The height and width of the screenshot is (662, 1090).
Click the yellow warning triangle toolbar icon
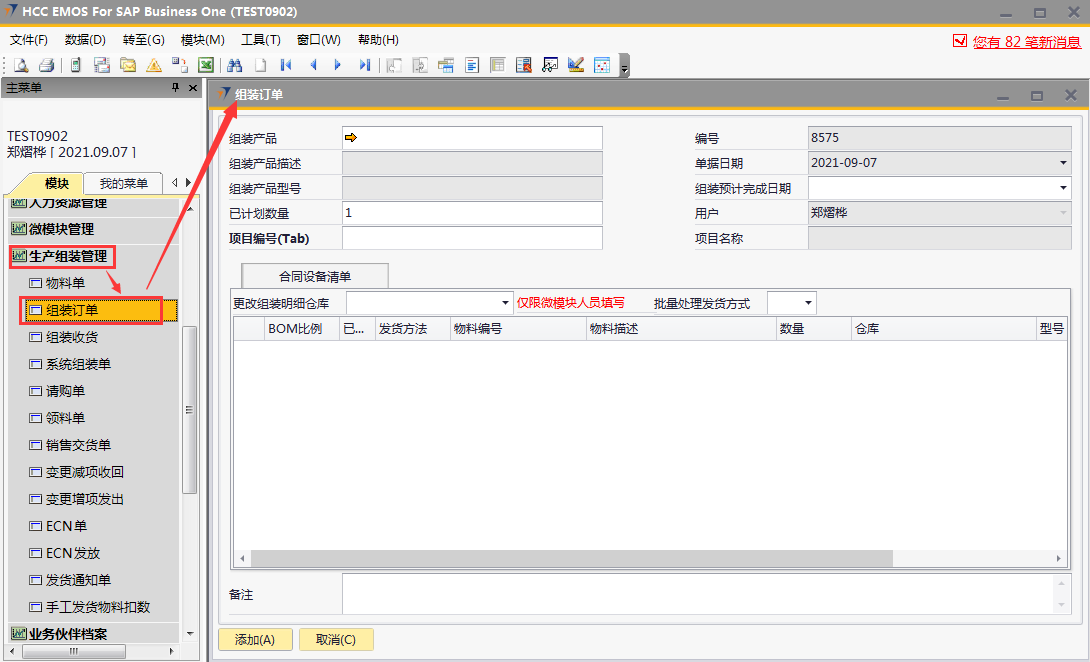tap(154, 65)
